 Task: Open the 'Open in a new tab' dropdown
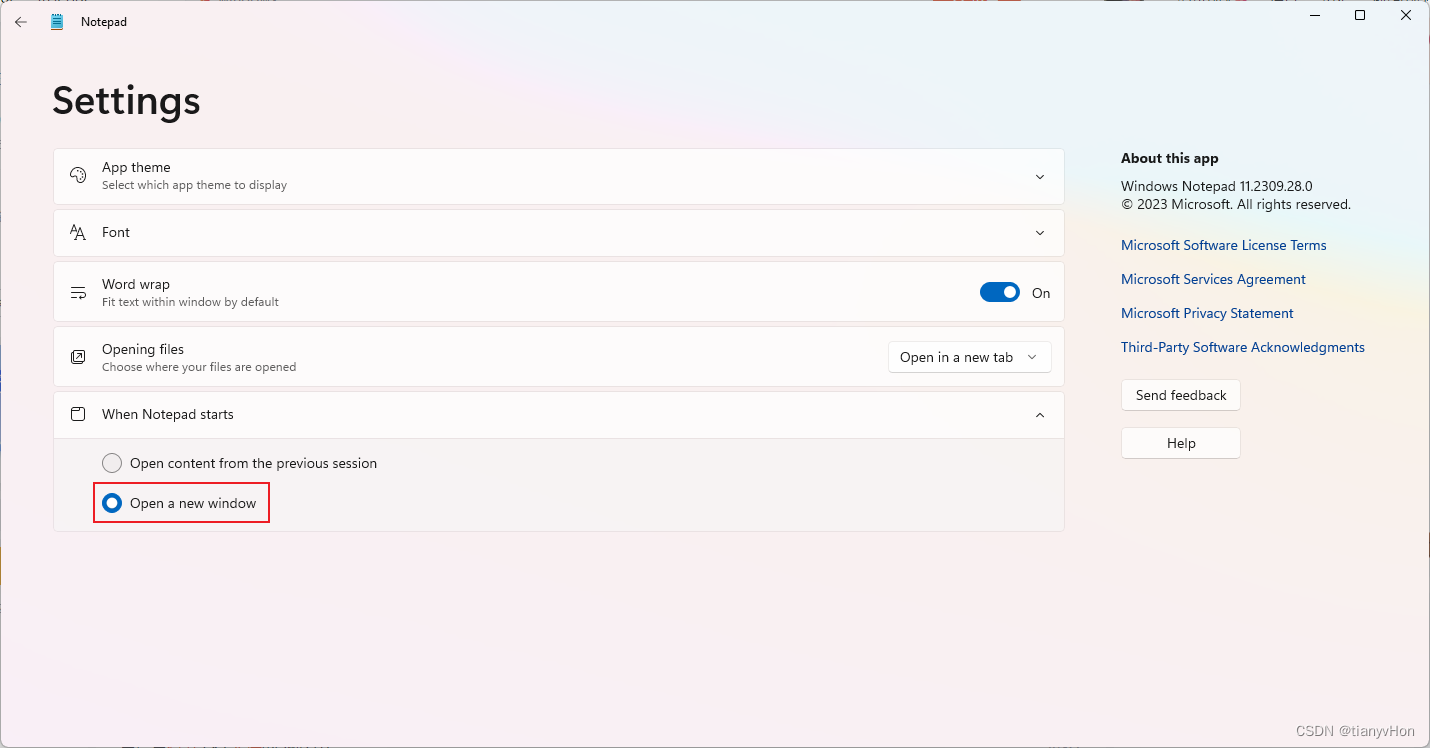point(970,357)
